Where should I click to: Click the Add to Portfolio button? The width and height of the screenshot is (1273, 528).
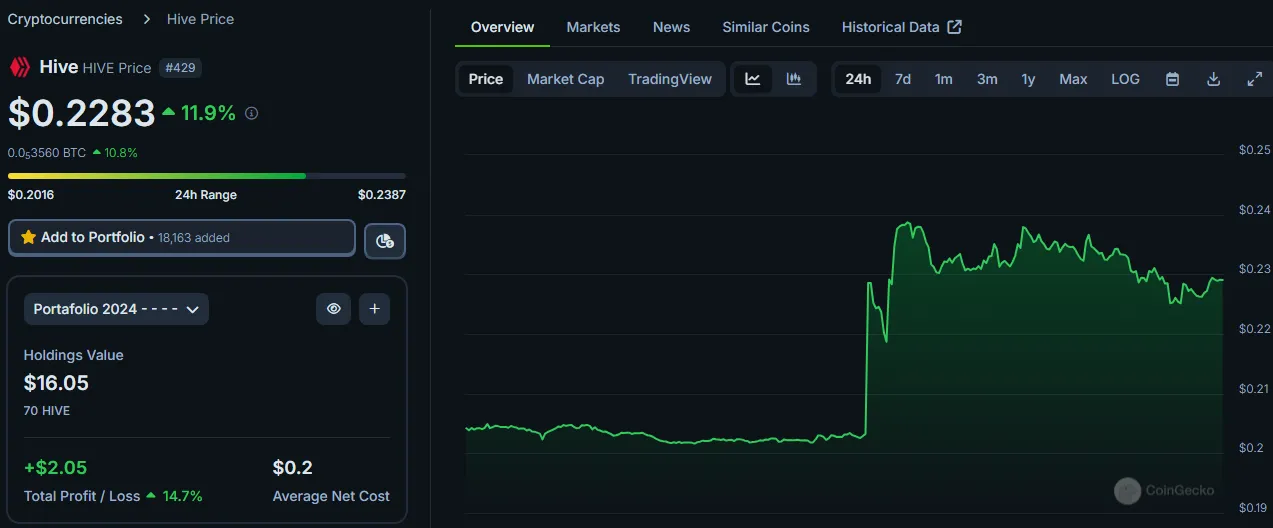coord(182,238)
